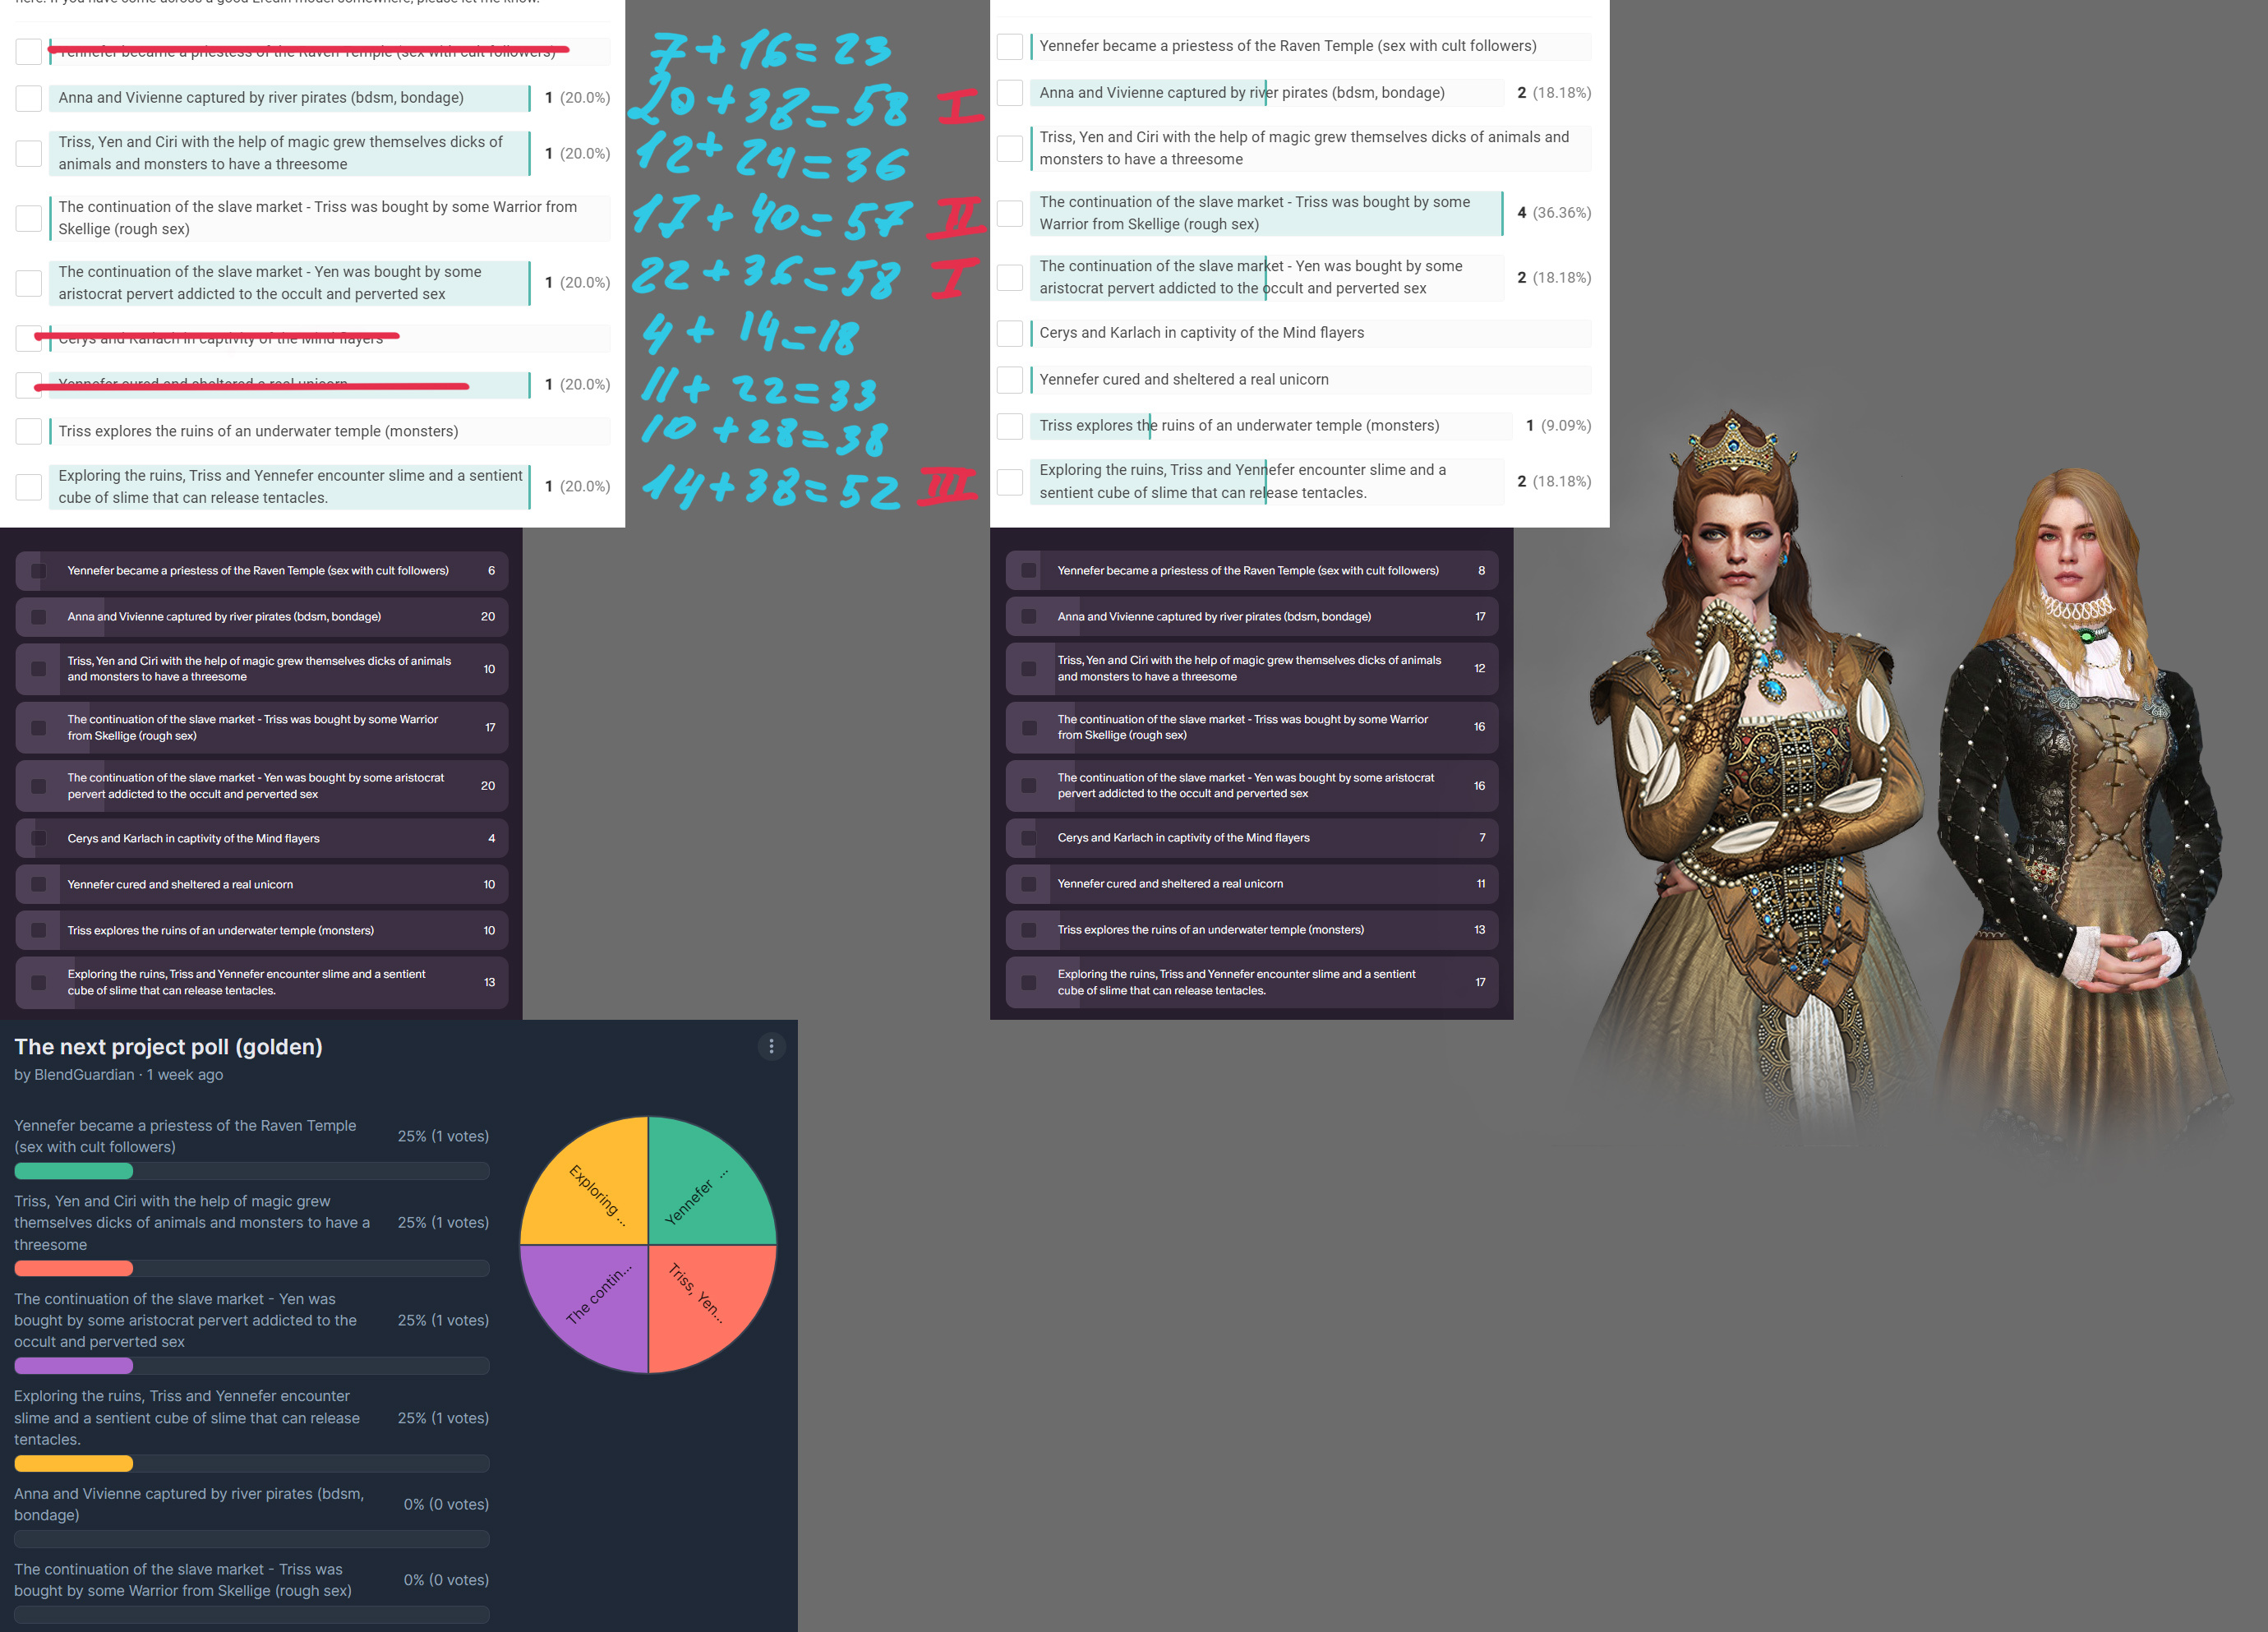Tick Triss, Yen and Ciri checkbox in top-left white poll

click(x=29, y=153)
